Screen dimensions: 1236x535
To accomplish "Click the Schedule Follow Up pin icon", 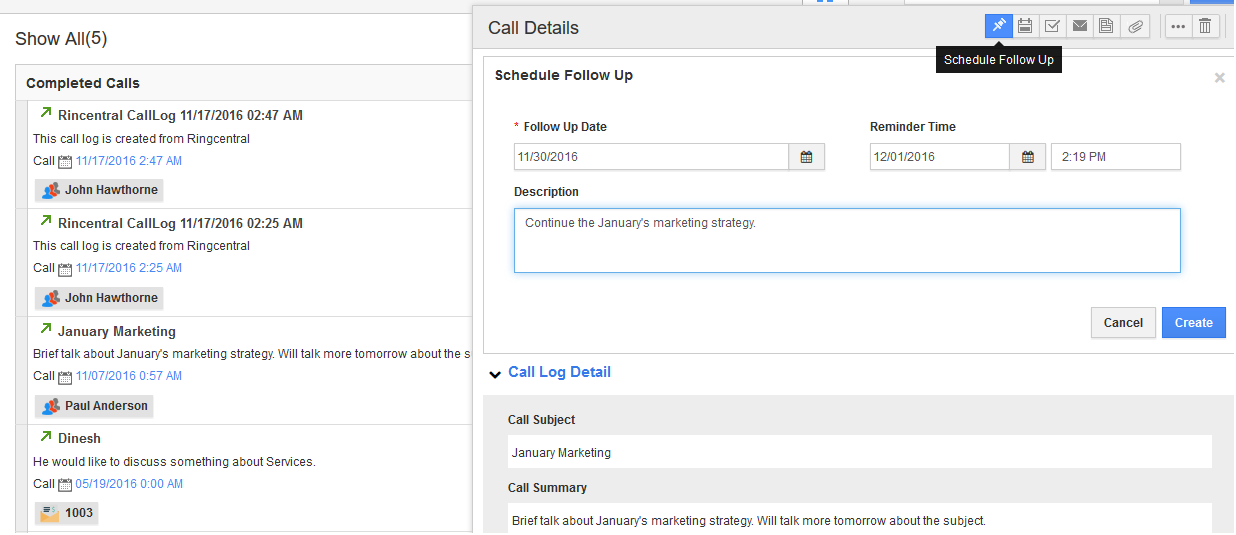I will 999,27.
